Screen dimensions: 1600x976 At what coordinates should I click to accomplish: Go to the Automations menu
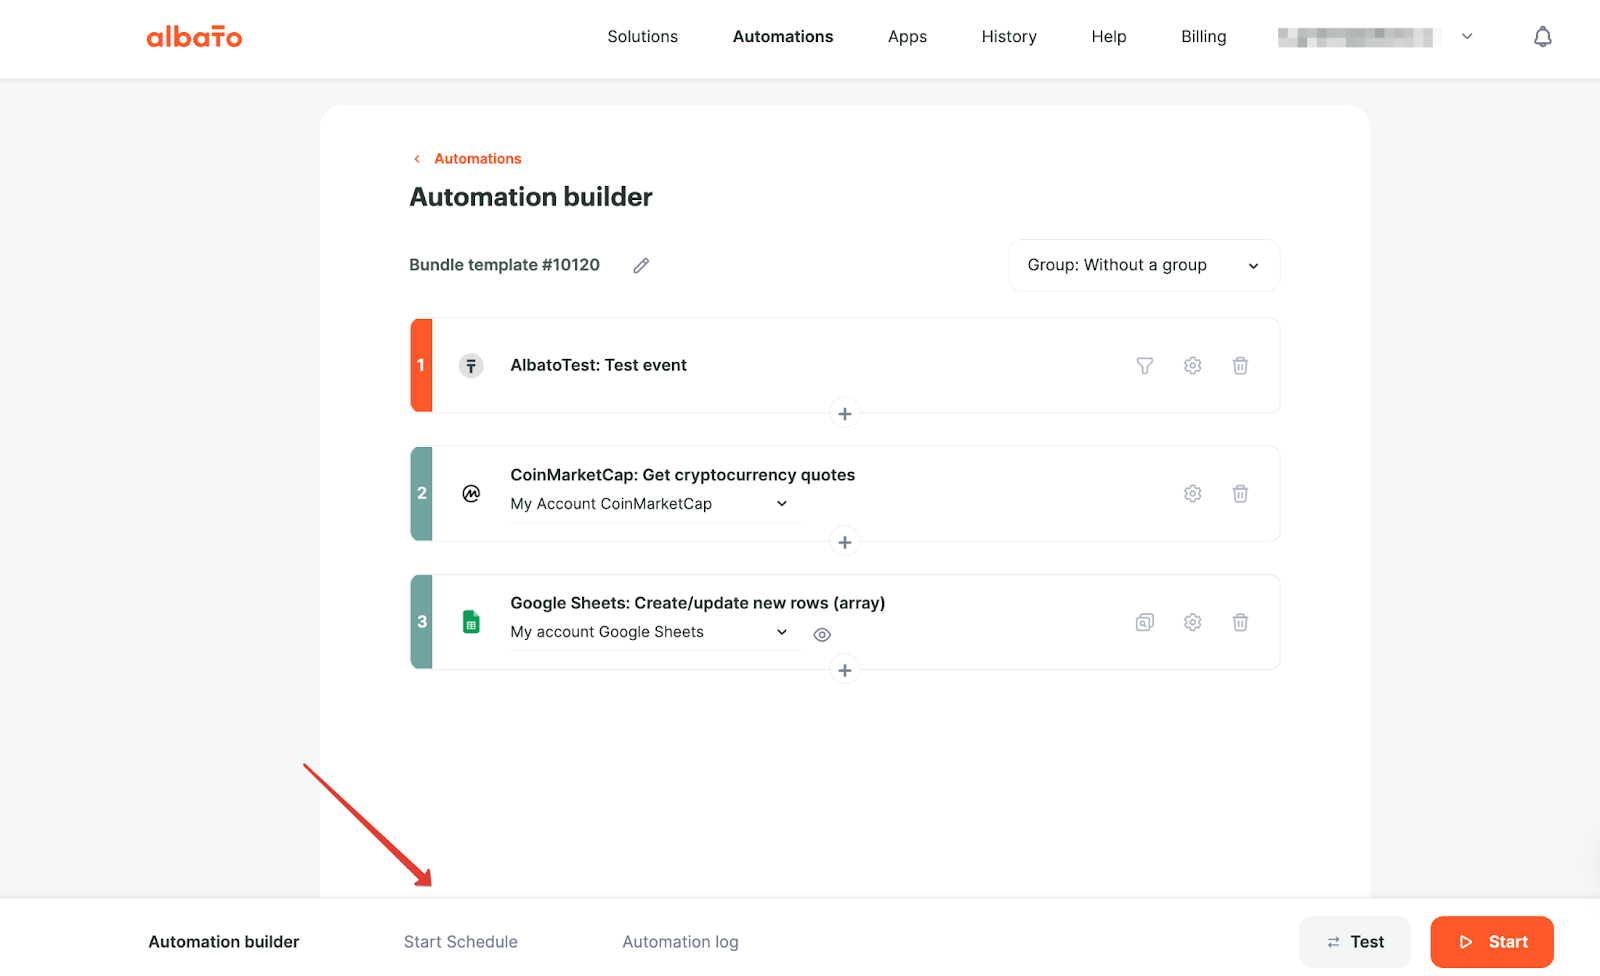pos(783,37)
